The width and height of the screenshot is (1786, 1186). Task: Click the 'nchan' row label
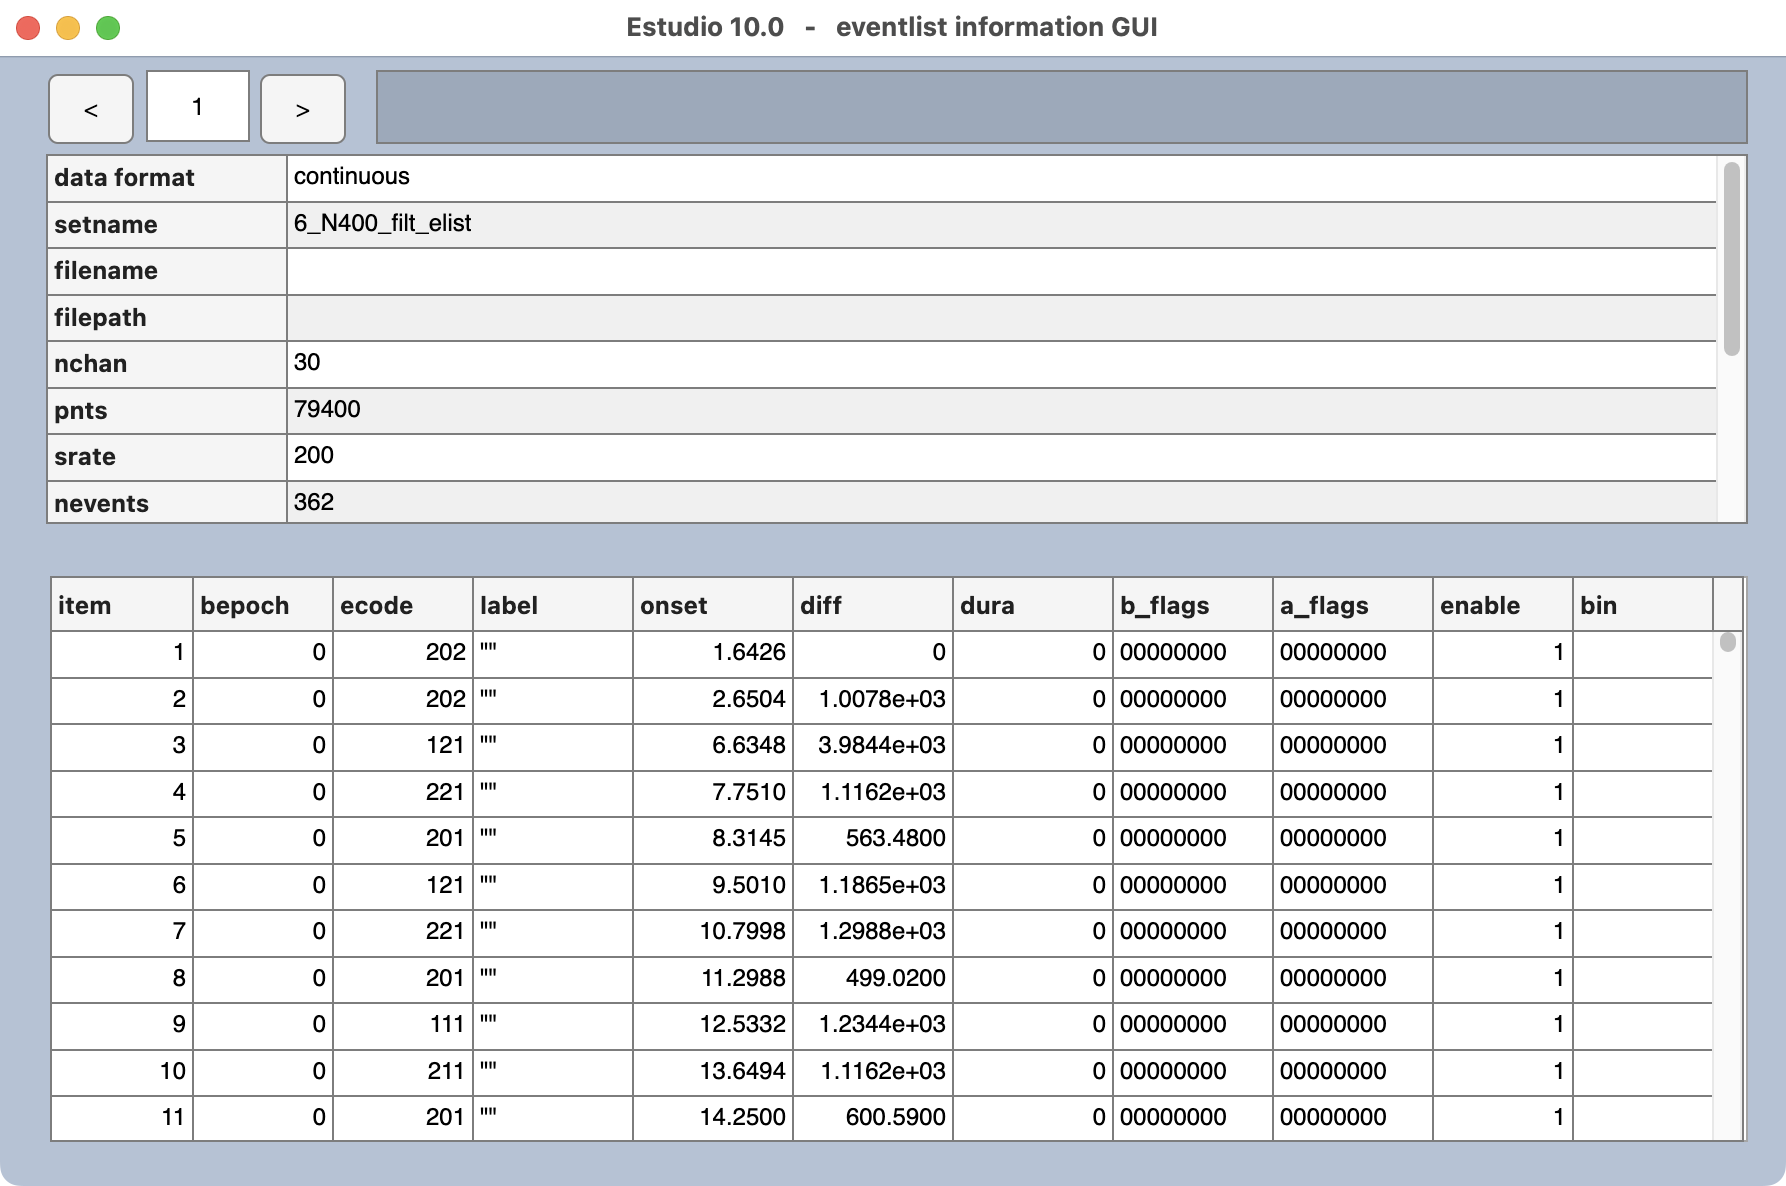click(167, 364)
